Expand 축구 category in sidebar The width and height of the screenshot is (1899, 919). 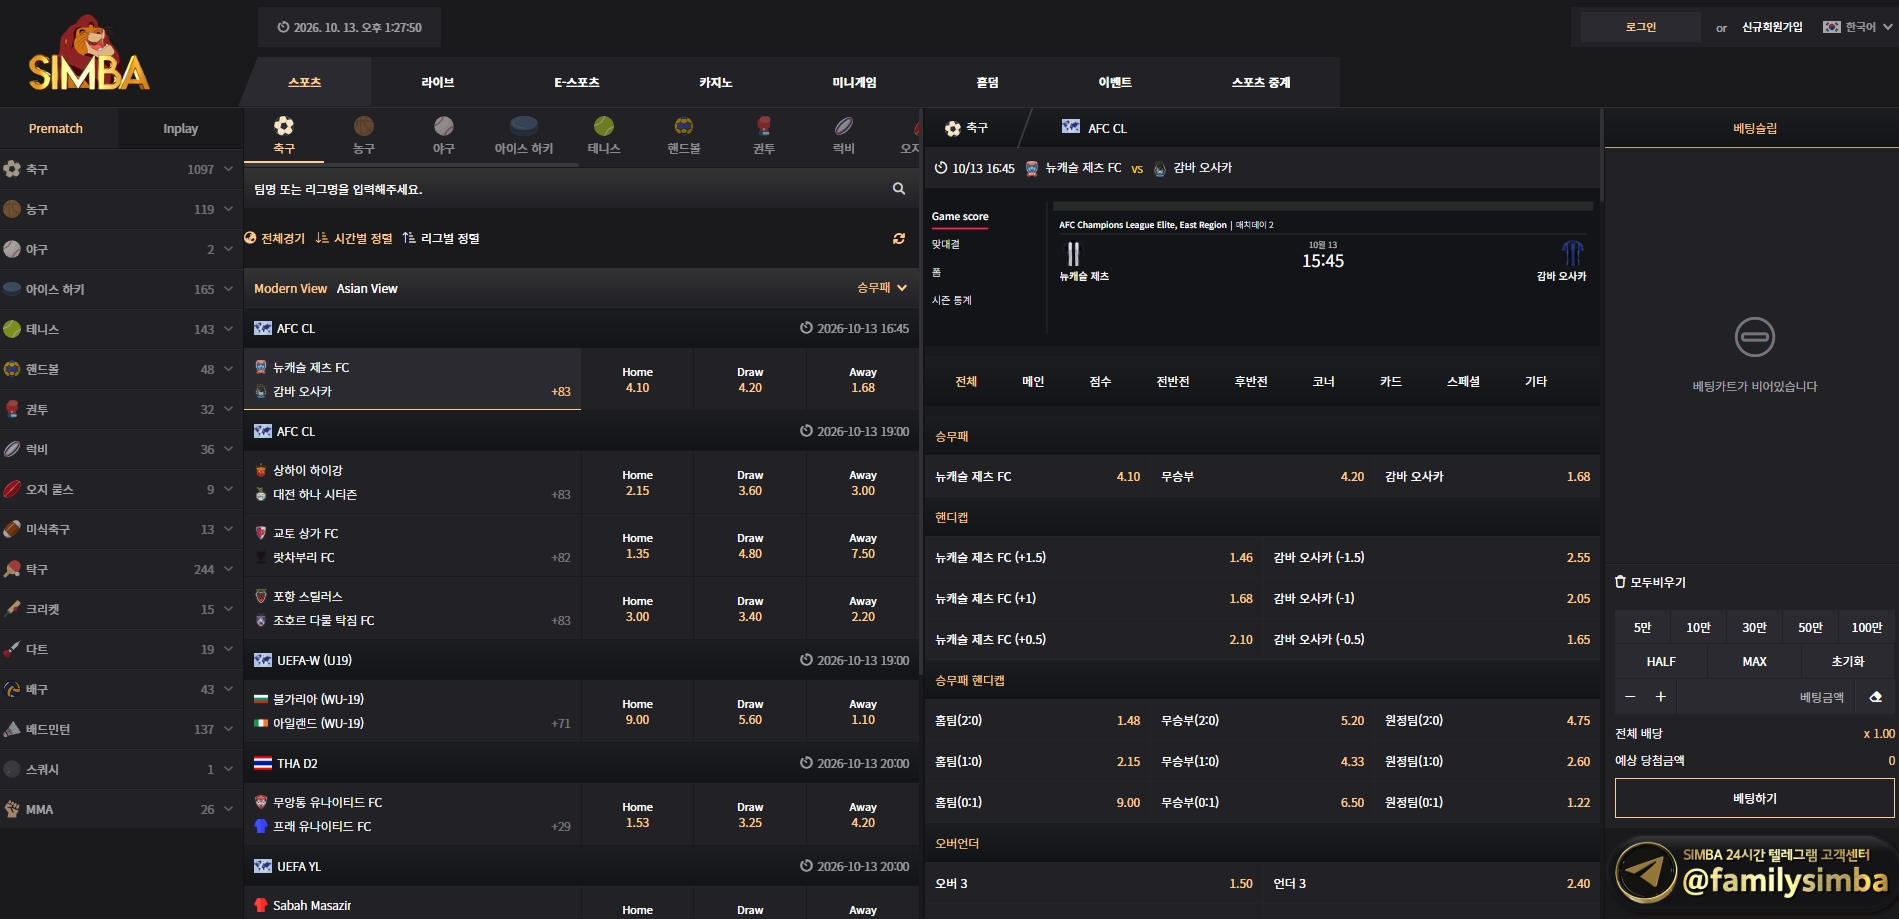[121, 169]
